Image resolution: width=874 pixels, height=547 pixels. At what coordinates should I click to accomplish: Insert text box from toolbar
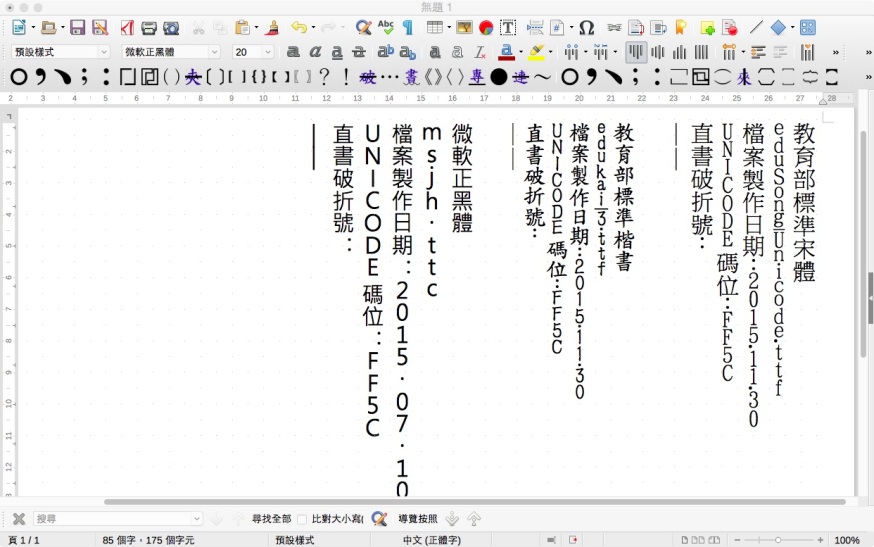point(508,28)
